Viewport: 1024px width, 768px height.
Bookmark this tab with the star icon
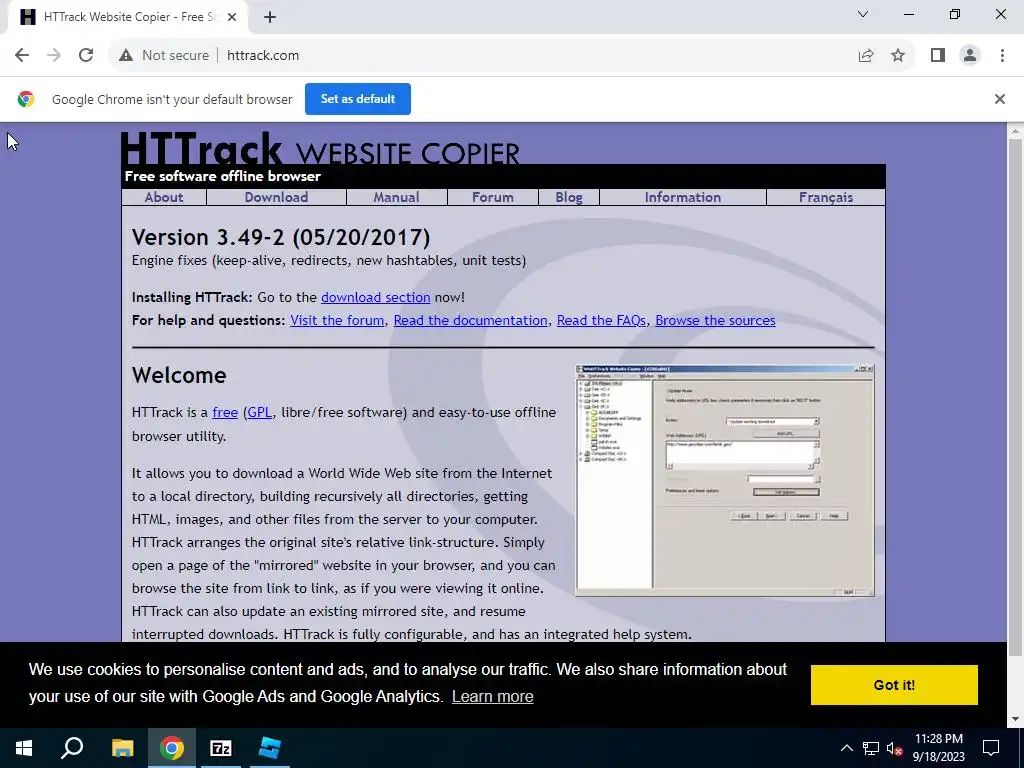coord(898,56)
